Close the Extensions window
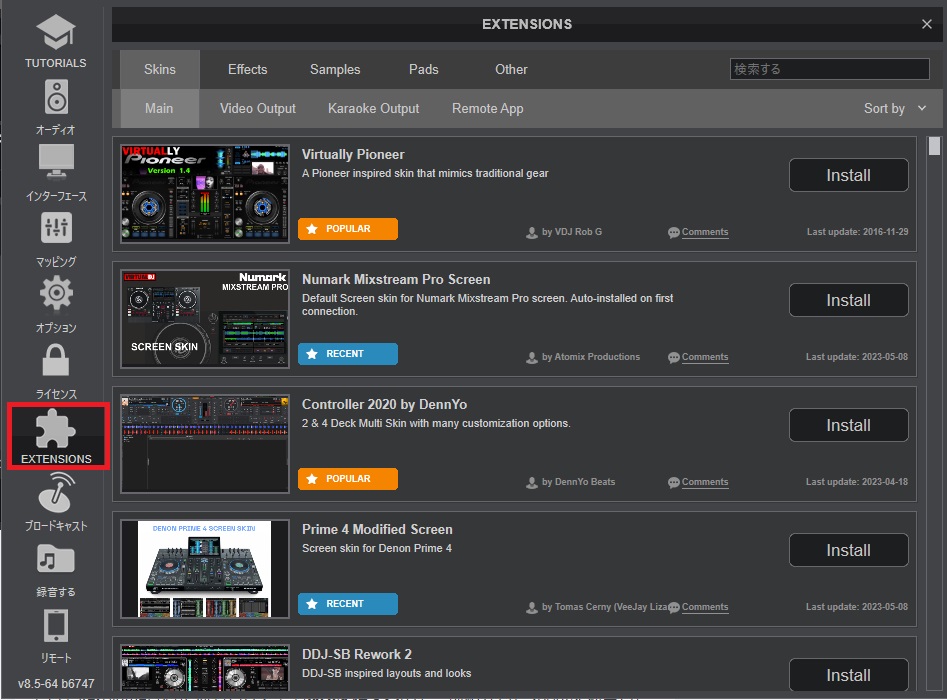The width and height of the screenshot is (947, 700). [x=926, y=24]
